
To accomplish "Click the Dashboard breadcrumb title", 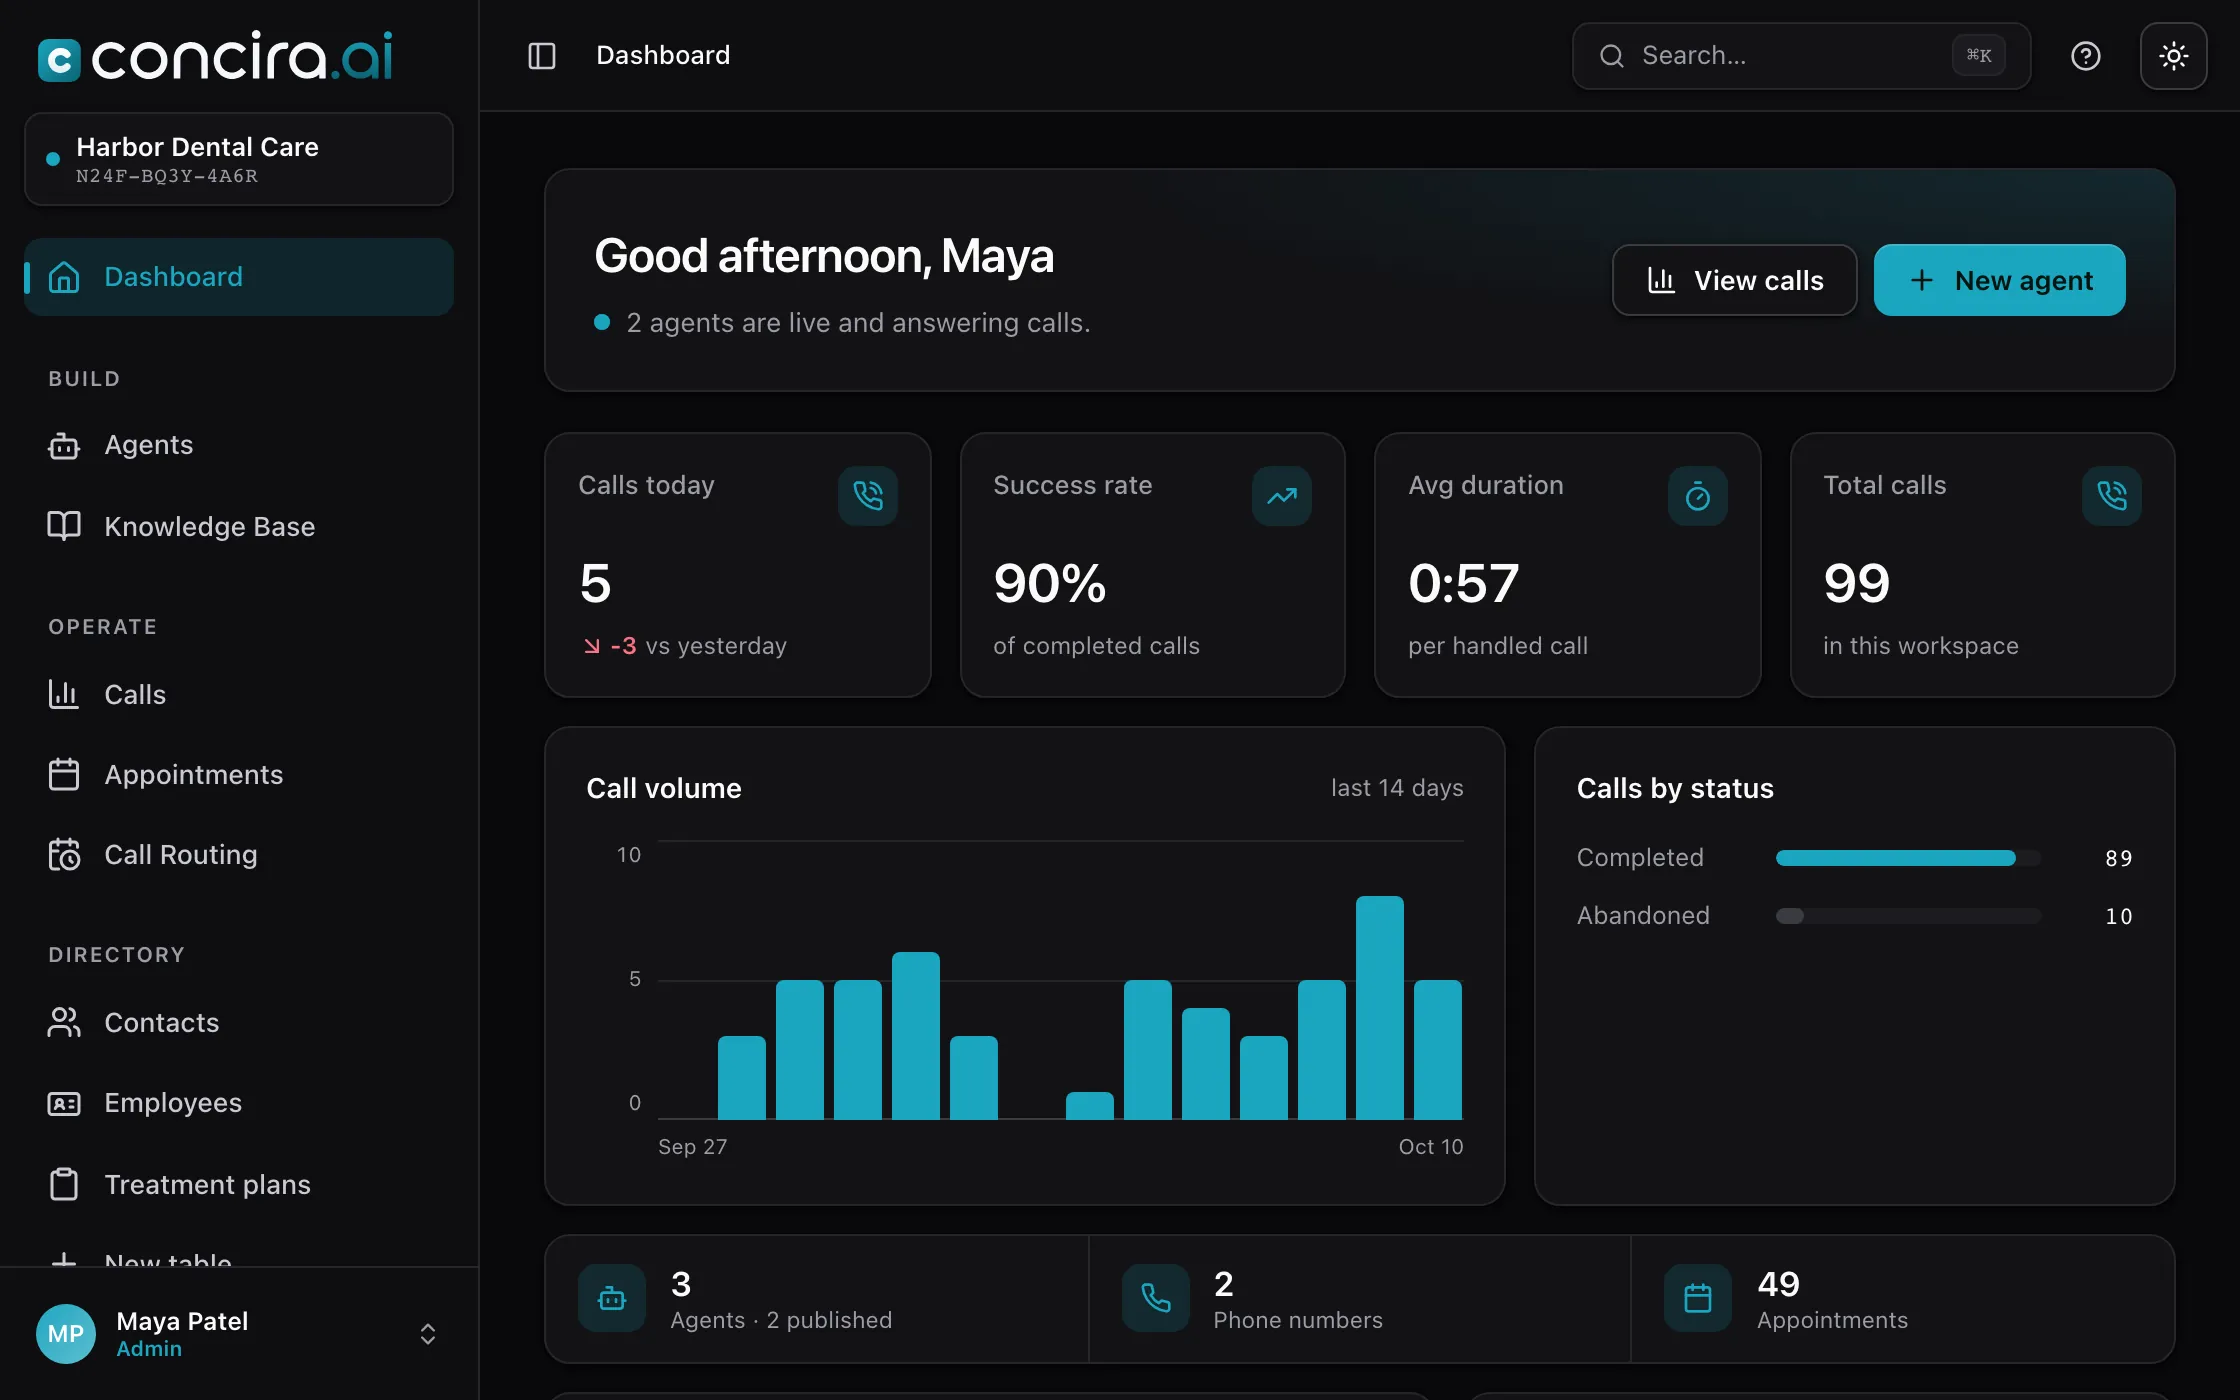I will coord(663,55).
